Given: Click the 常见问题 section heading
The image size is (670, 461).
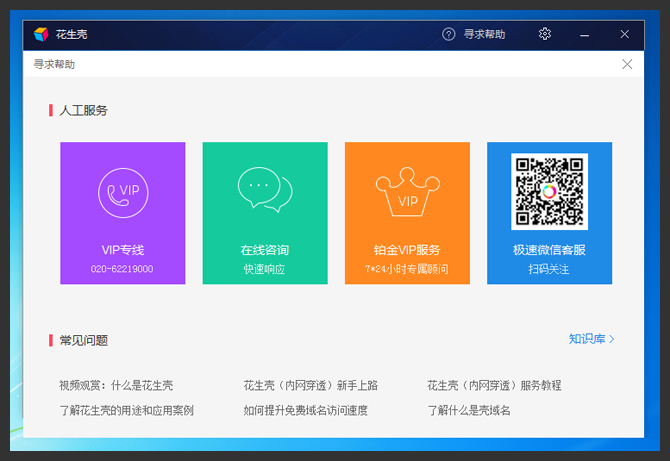Looking at the screenshot, I should tap(83, 341).
